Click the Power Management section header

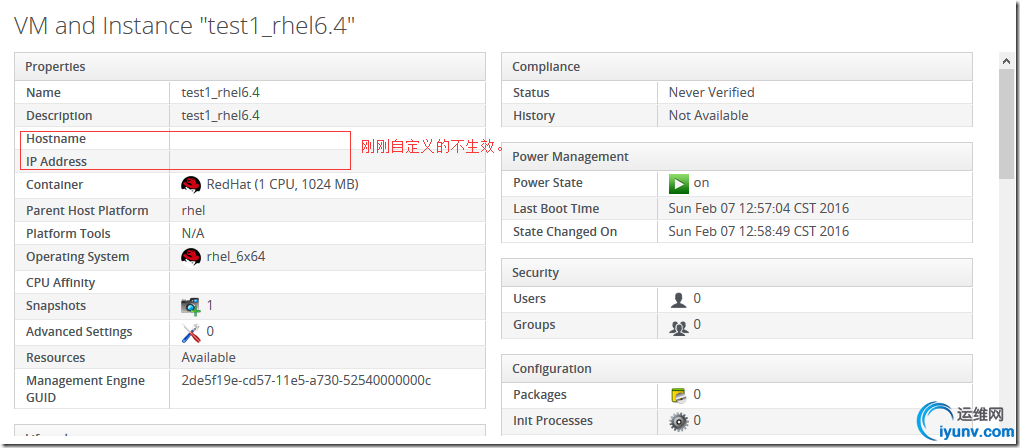pyautogui.click(x=736, y=157)
